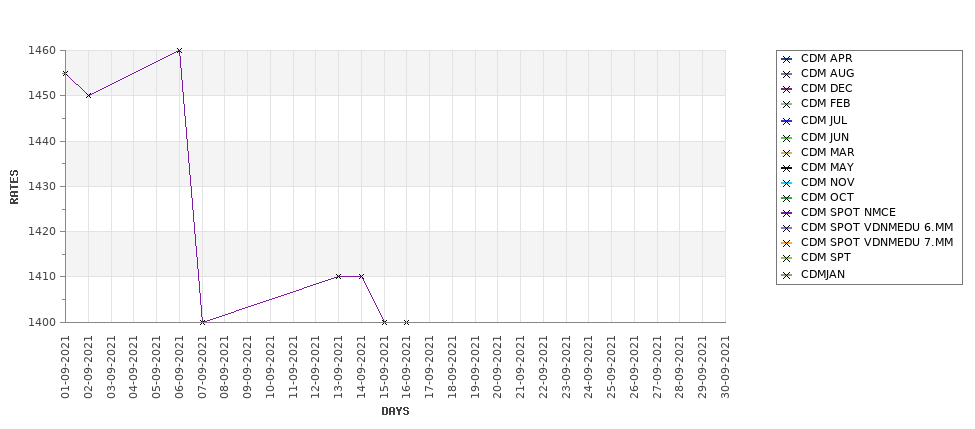975x429 pixels.
Task: Click the 1410 y-axis value
Action: tap(42, 277)
